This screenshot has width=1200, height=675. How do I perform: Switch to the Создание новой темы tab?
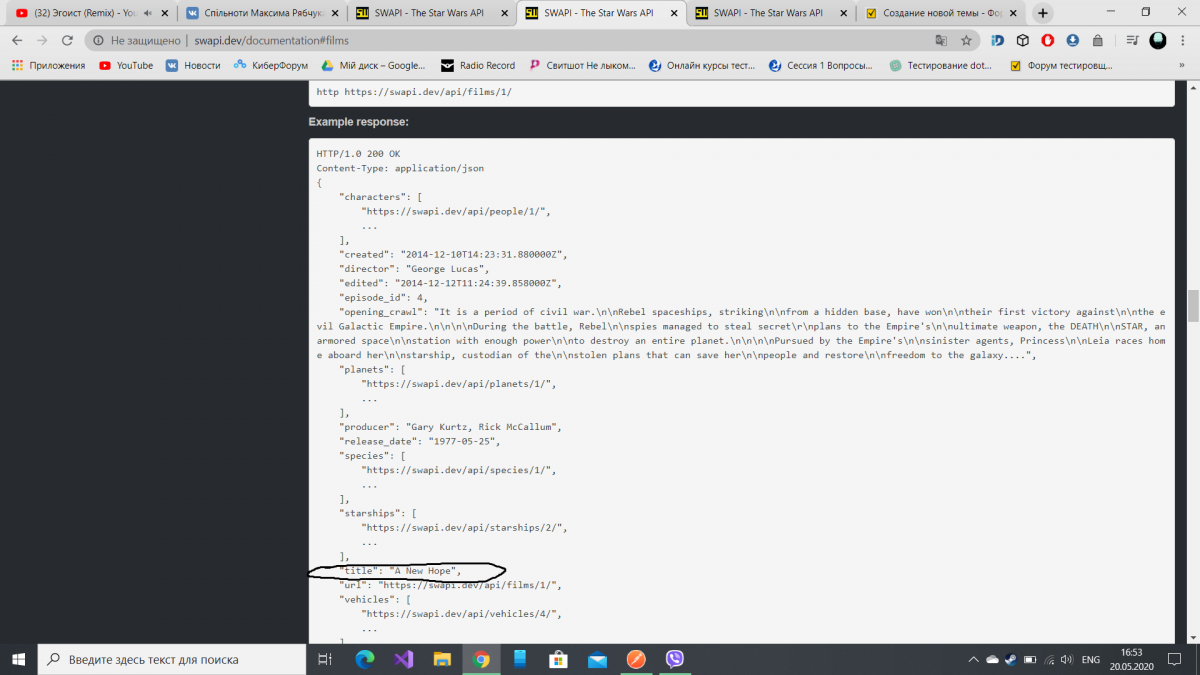(x=942, y=13)
